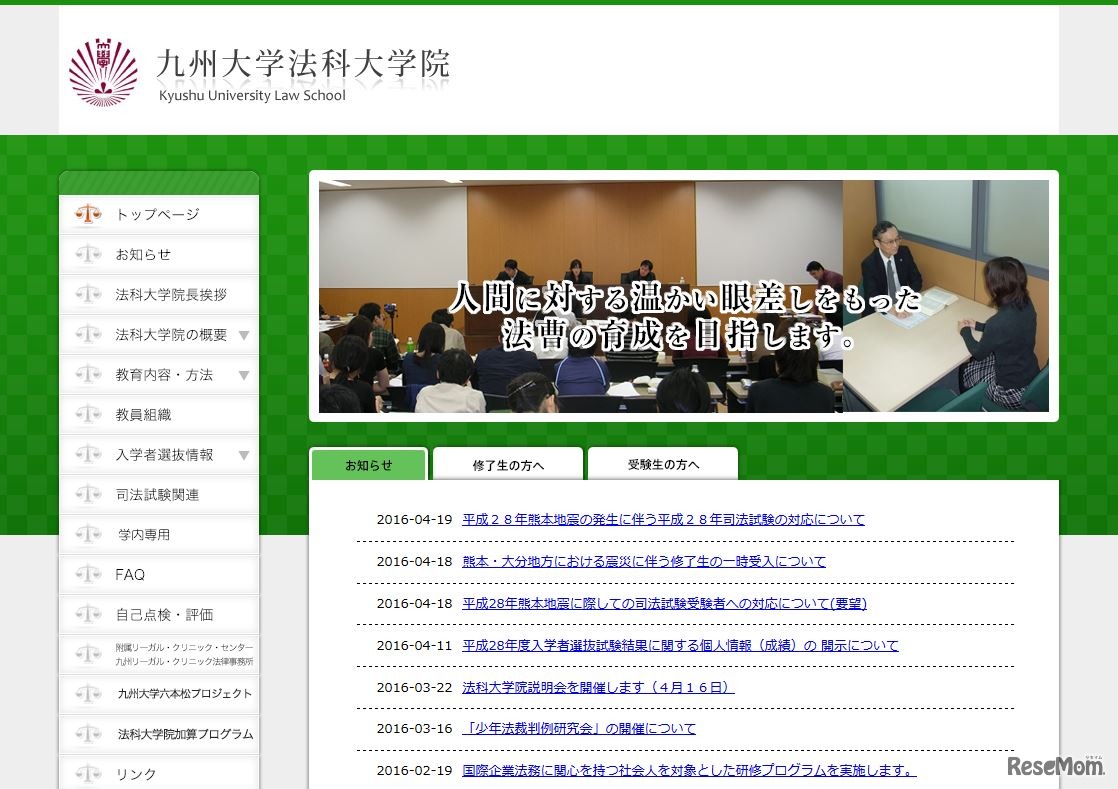
Task: Click the scale icon beside 学内専用
Action: pyautogui.click(x=88, y=534)
